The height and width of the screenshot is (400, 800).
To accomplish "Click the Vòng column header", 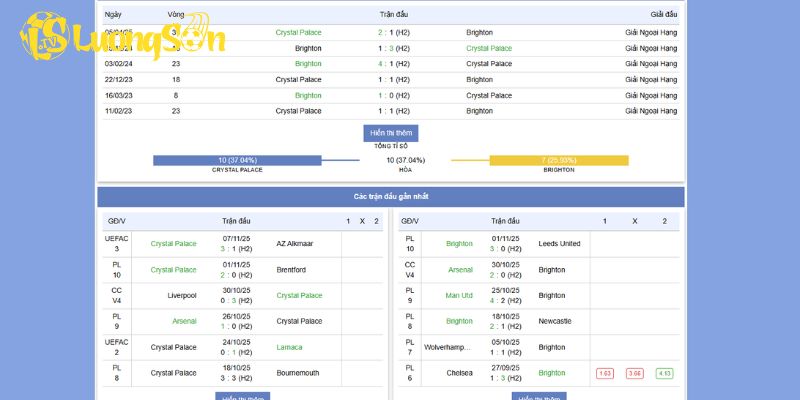I will pos(176,15).
